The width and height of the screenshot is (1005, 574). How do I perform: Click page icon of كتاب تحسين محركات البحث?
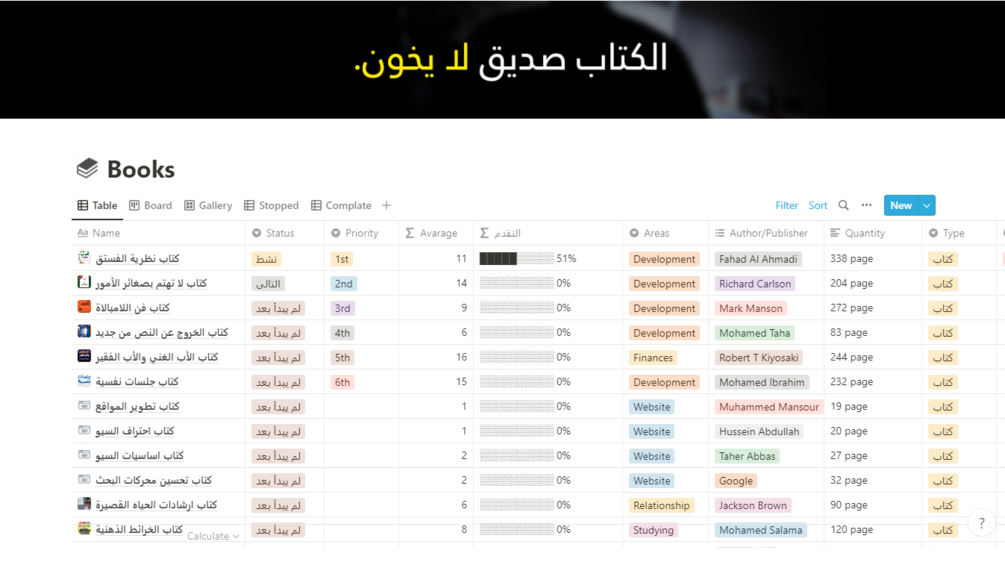coord(84,479)
